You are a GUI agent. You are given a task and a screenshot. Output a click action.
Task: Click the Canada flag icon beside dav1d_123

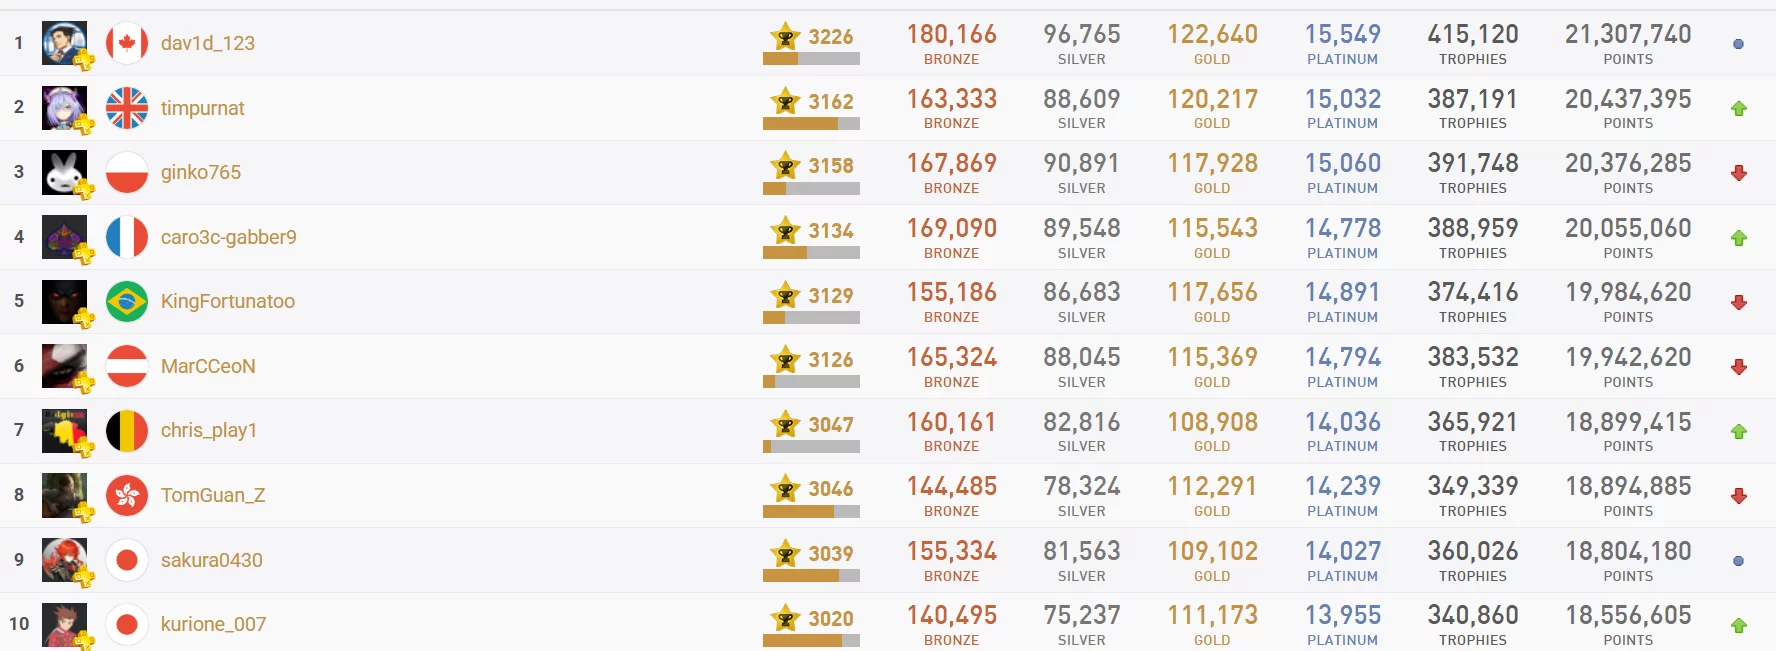tap(127, 43)
